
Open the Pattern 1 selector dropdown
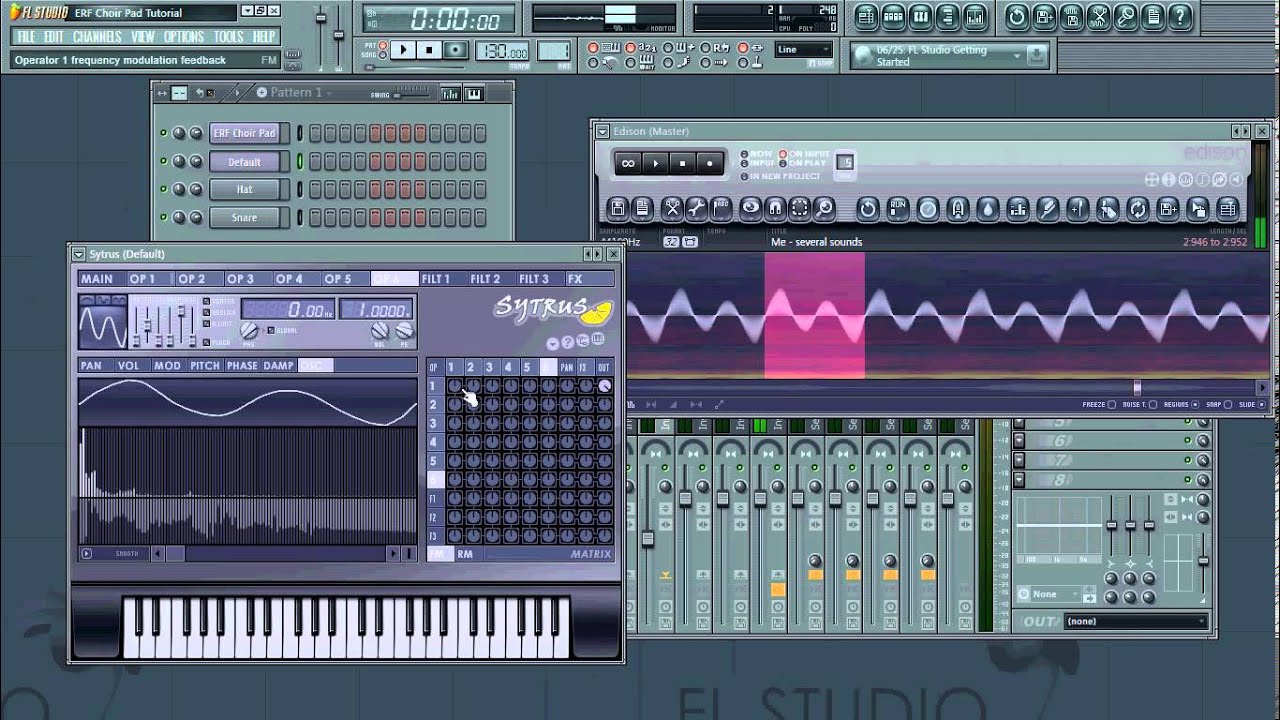(297, 93)
